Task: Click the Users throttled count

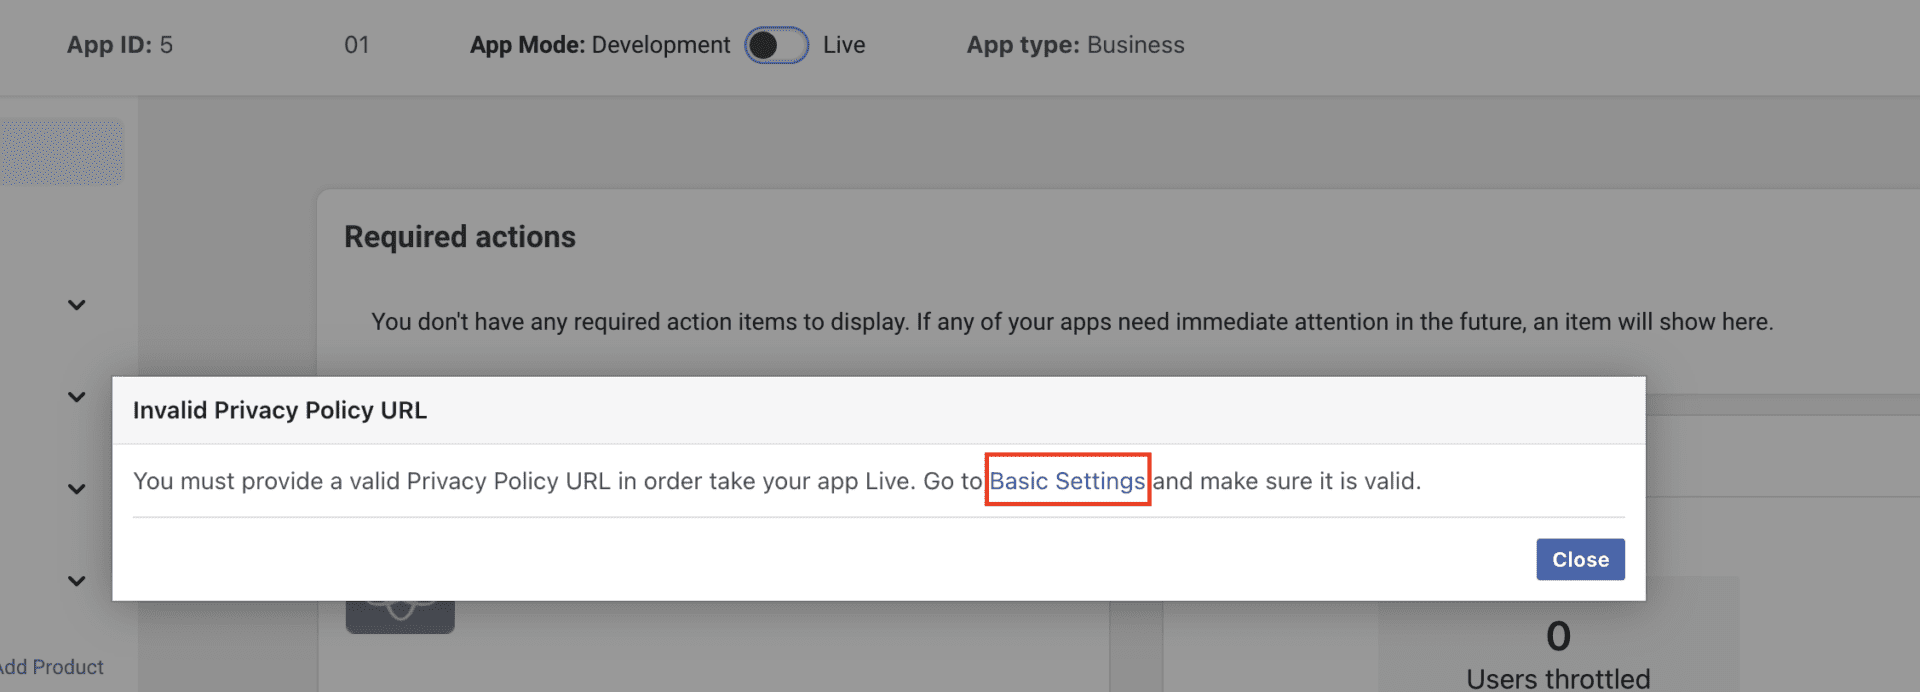Action: click(x=1557, y=637)
